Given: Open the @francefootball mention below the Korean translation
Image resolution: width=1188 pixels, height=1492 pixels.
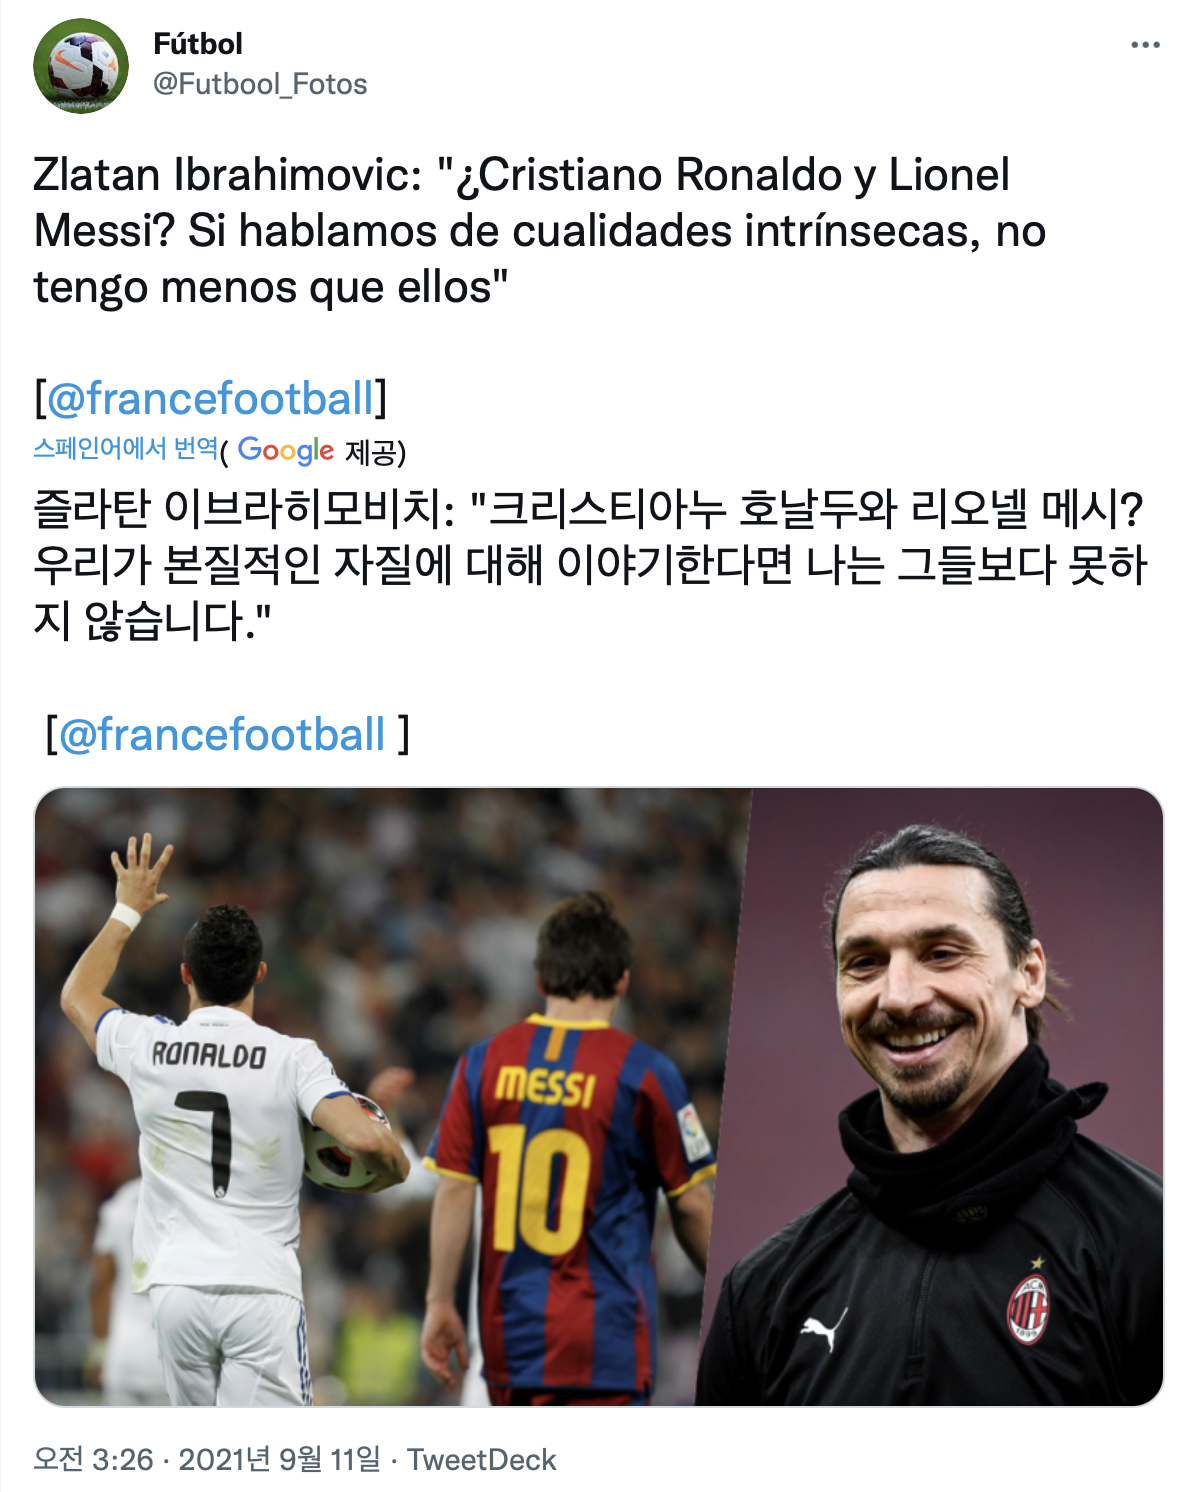Looking at the screenshot, I should coord(222,735).
